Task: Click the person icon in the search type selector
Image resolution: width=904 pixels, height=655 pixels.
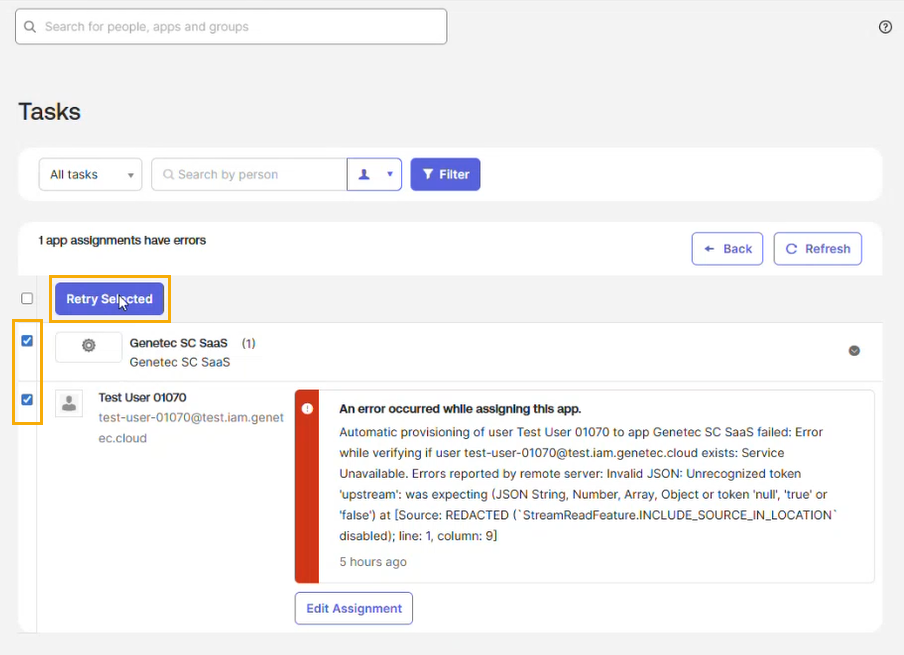Action: 364,174
